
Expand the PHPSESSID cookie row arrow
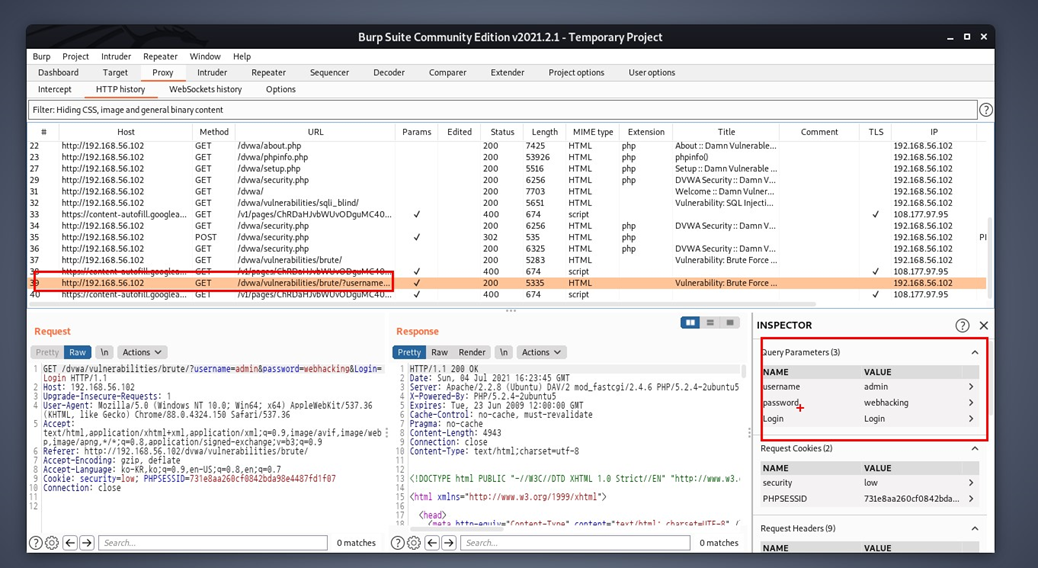pos(971,498)
